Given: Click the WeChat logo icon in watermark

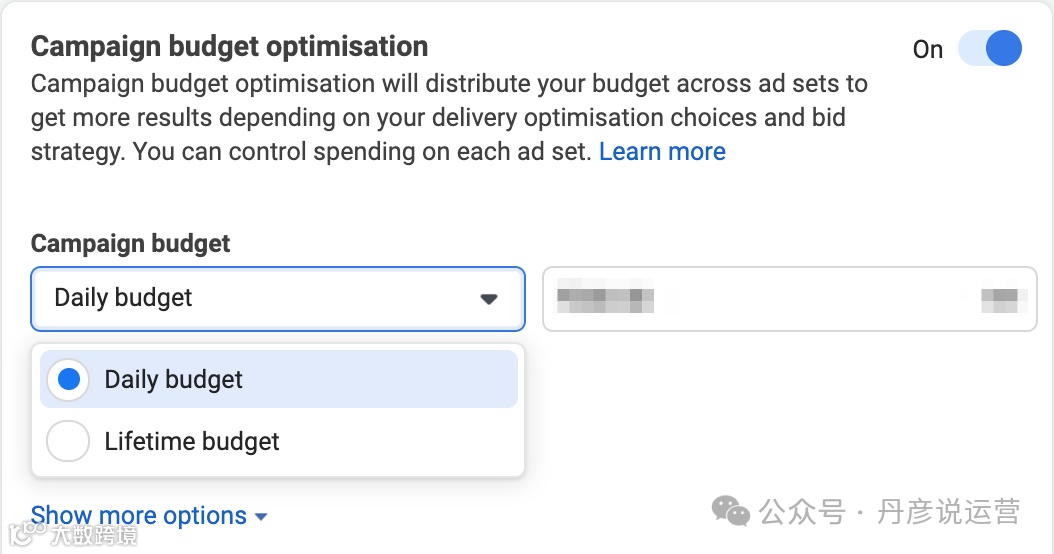Looking at the screenshot, I should point(730,512).
